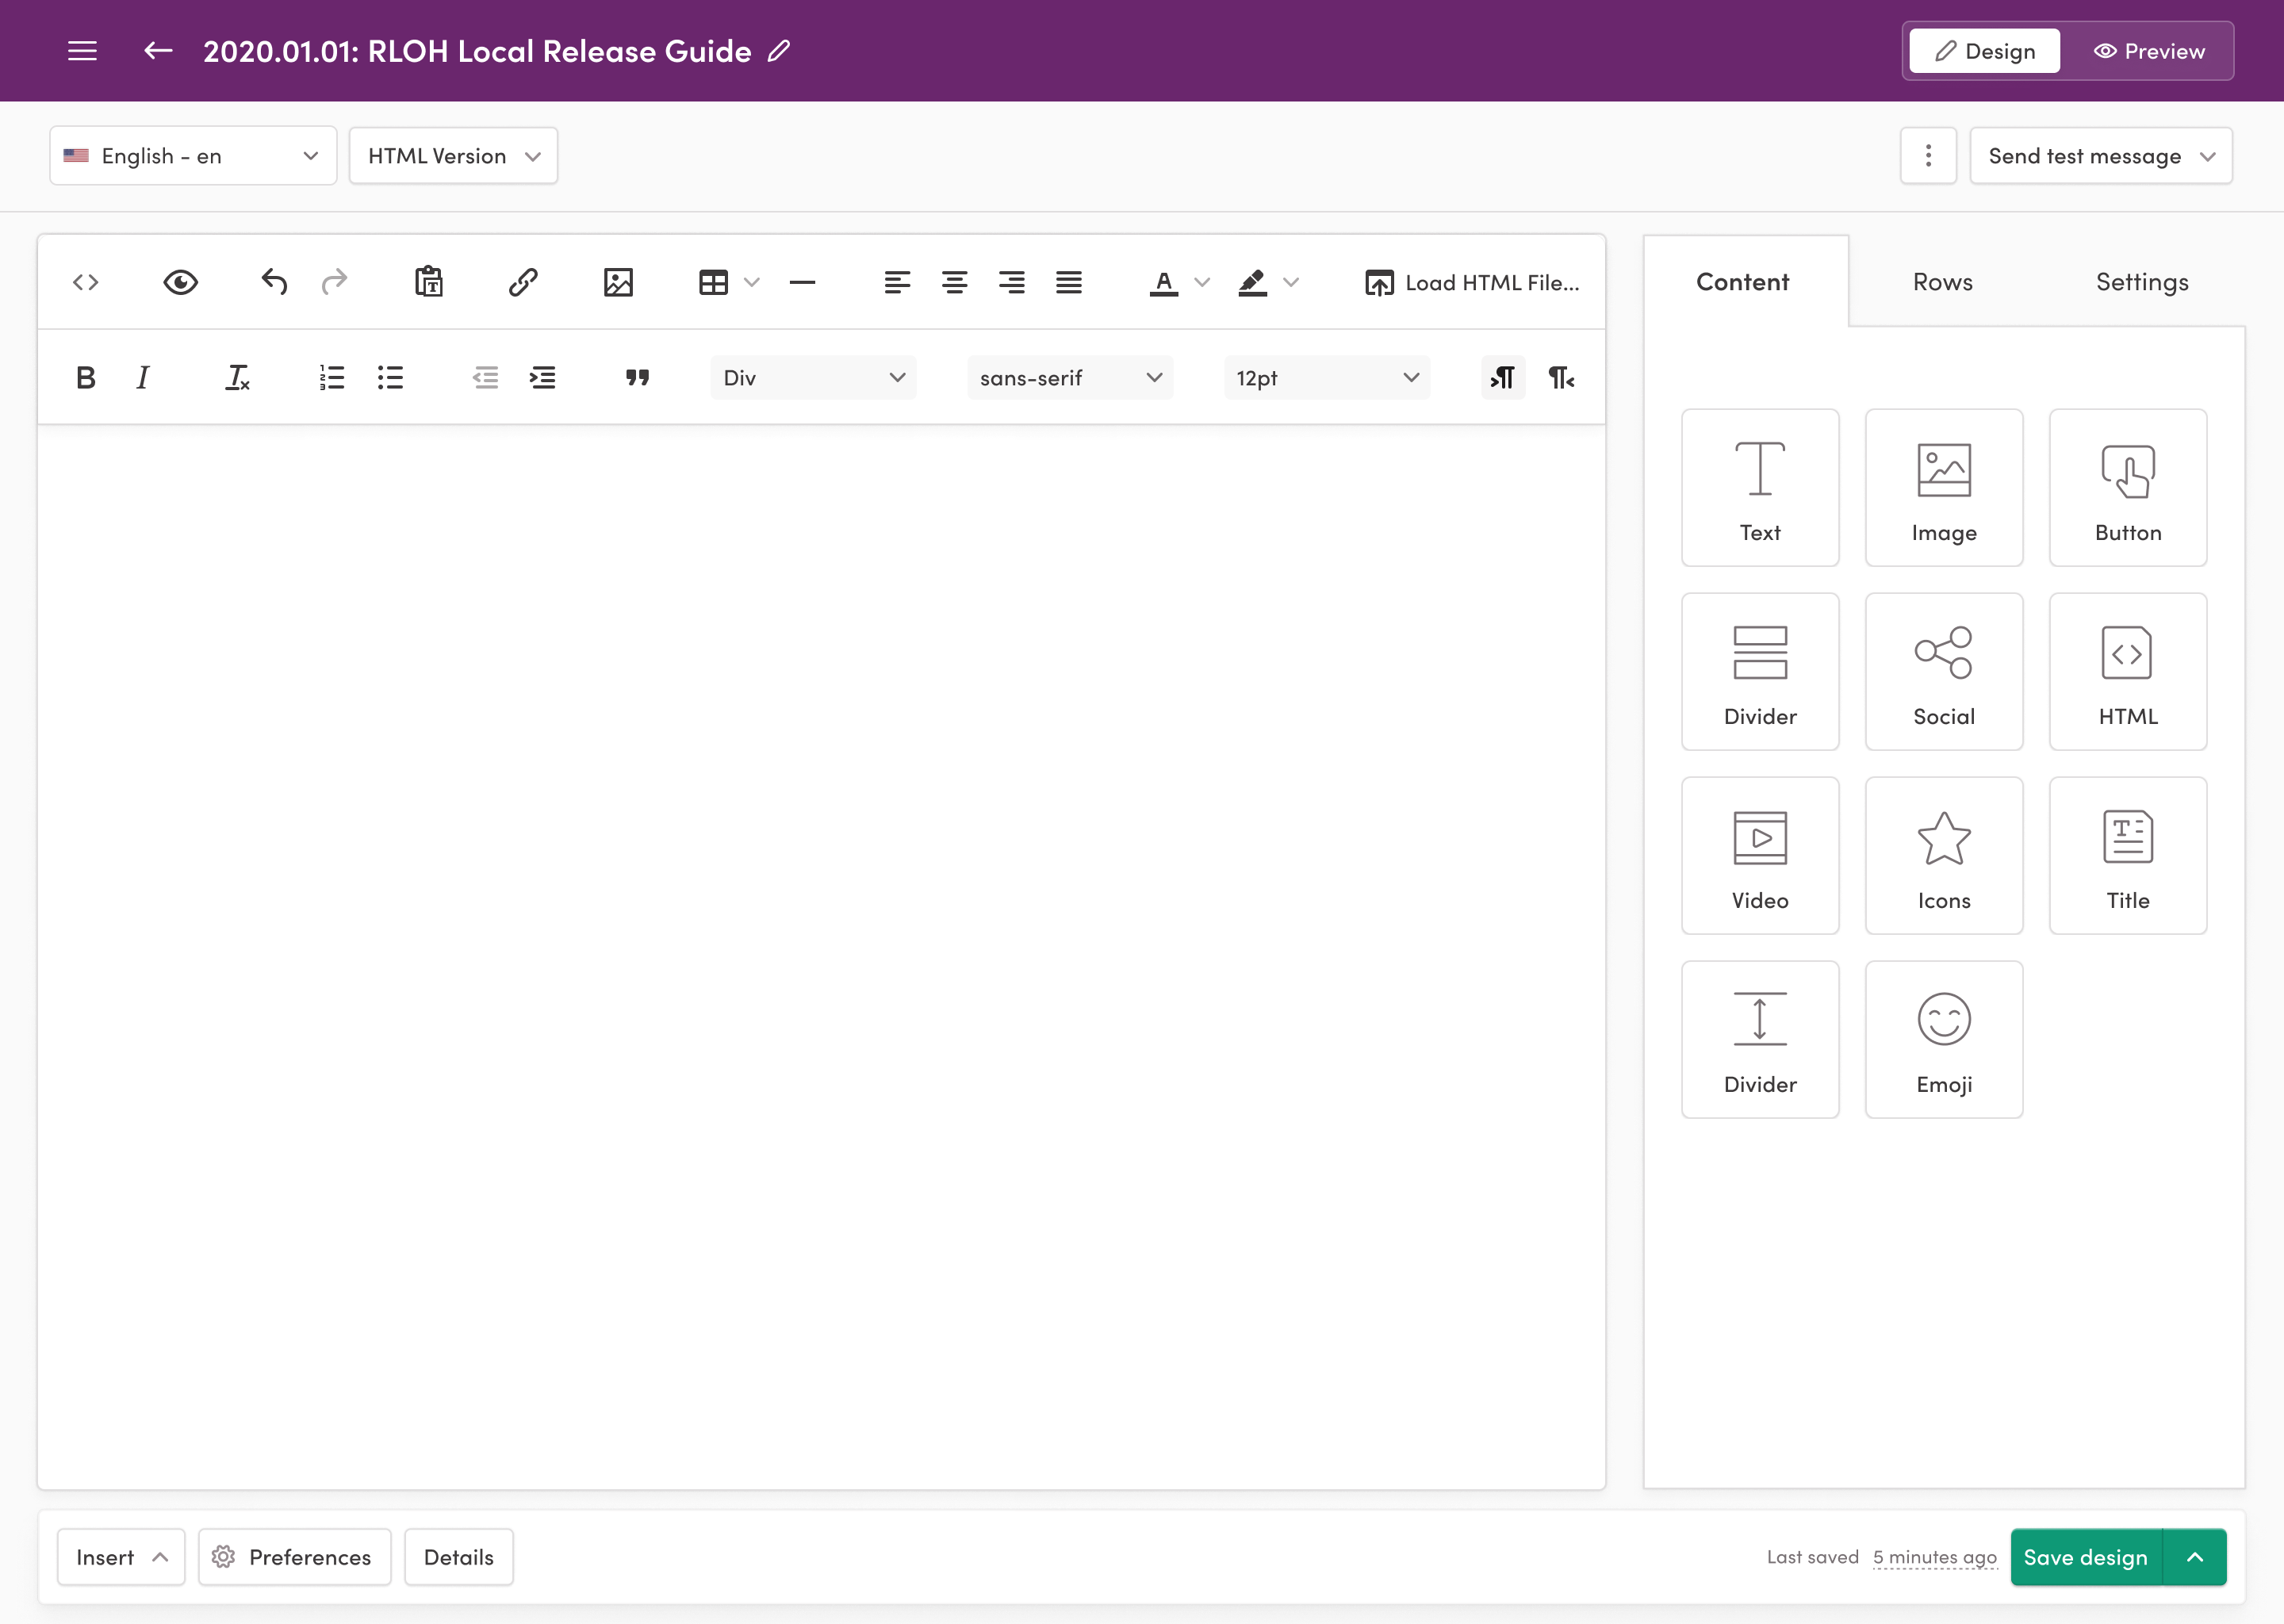
Task: Open the Preferences panel
Action: [294, 1557]
